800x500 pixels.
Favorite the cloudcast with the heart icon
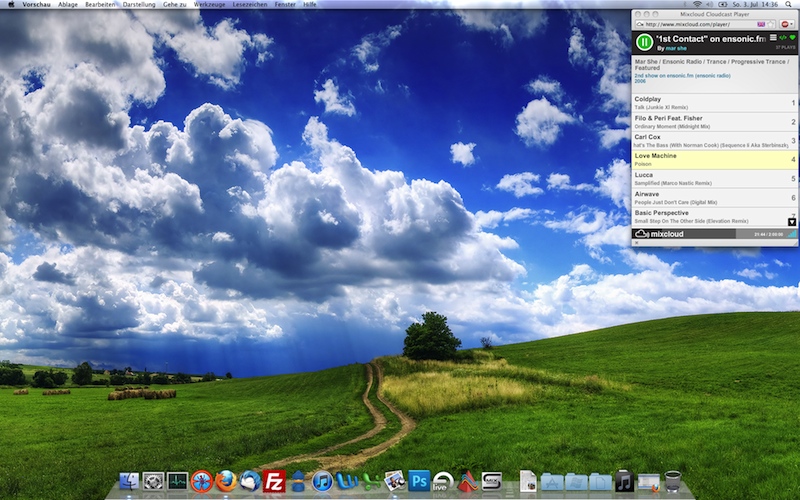pos(792,38)
